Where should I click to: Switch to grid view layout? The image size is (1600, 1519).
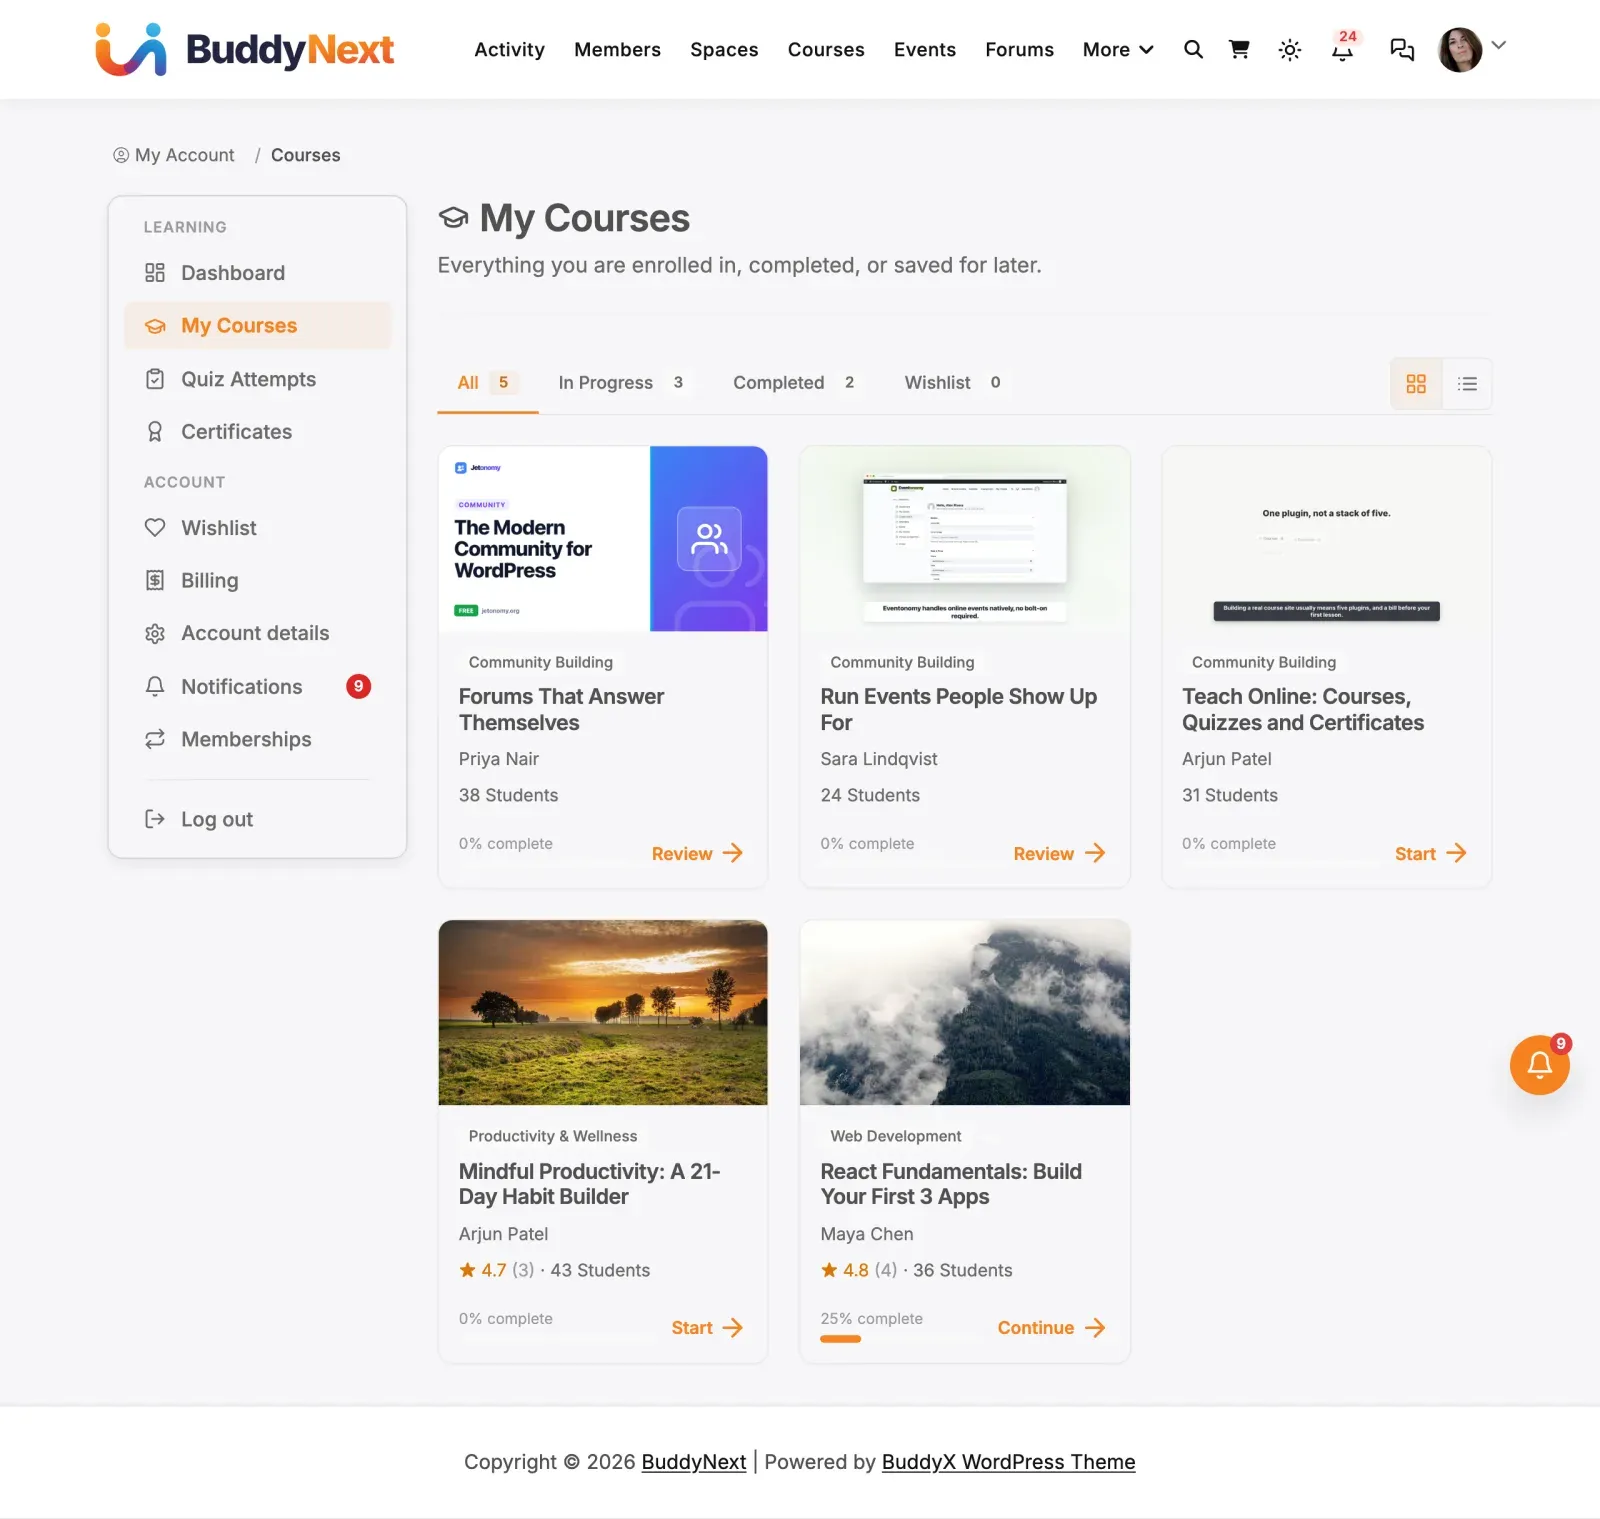[x=1416, y=384]
